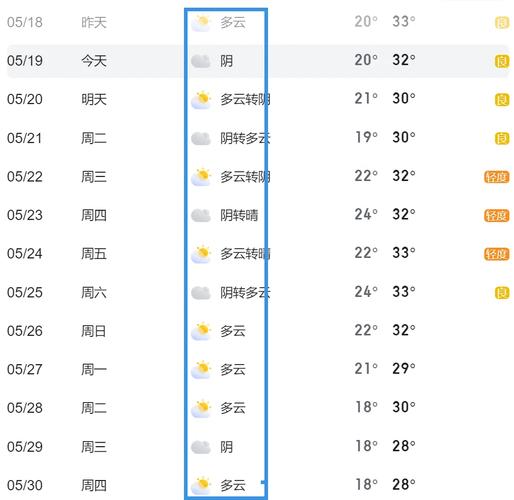
Task: Select the date 05/30
Action: [25, 485]
